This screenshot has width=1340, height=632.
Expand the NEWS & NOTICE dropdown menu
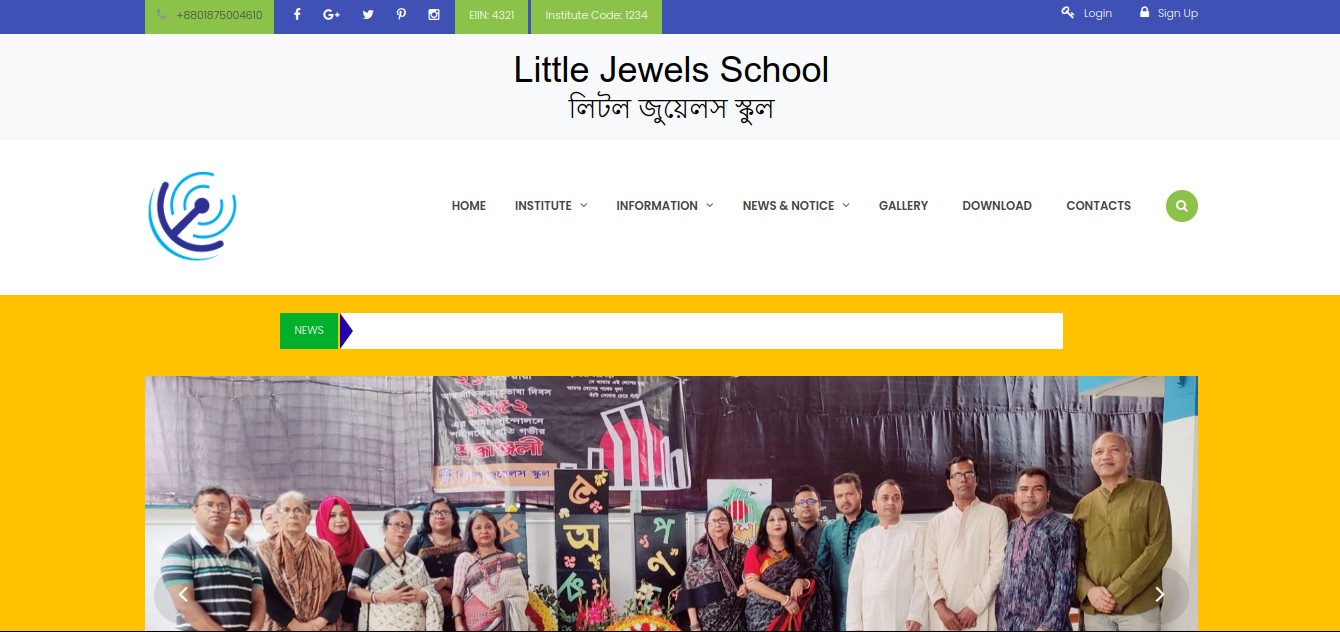[x=796, y=206]
